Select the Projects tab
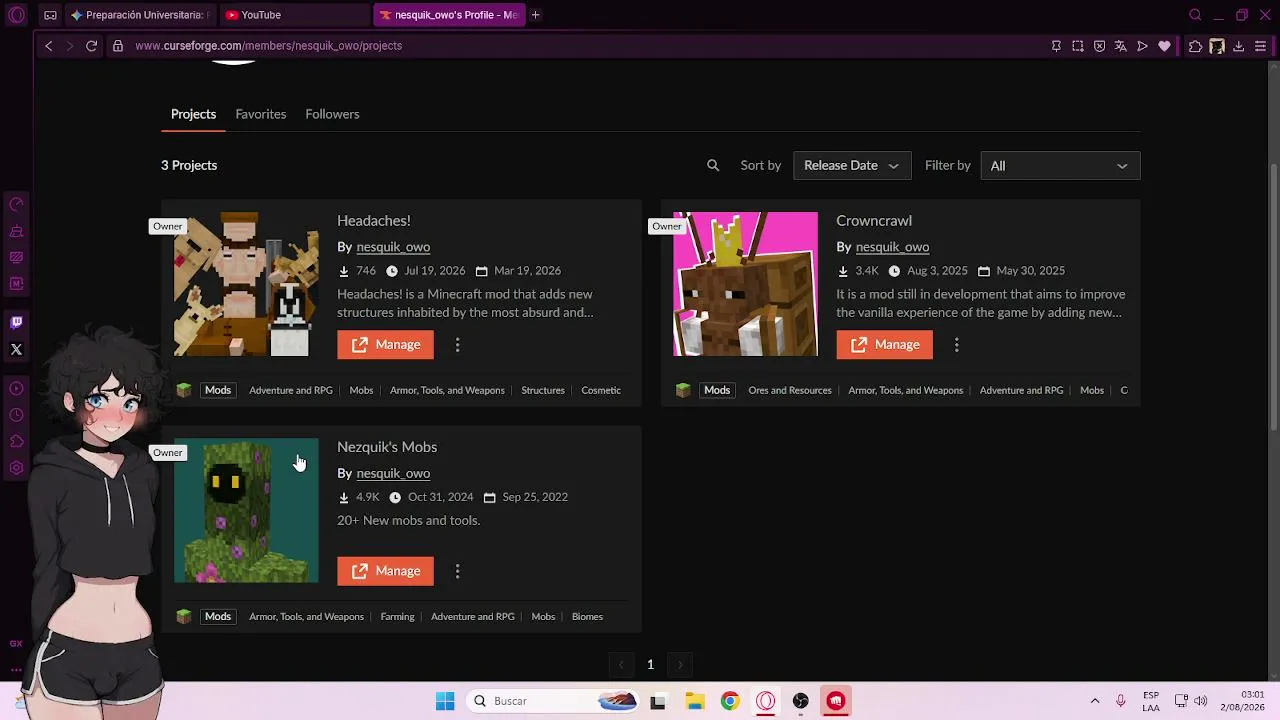 point(193,114)
